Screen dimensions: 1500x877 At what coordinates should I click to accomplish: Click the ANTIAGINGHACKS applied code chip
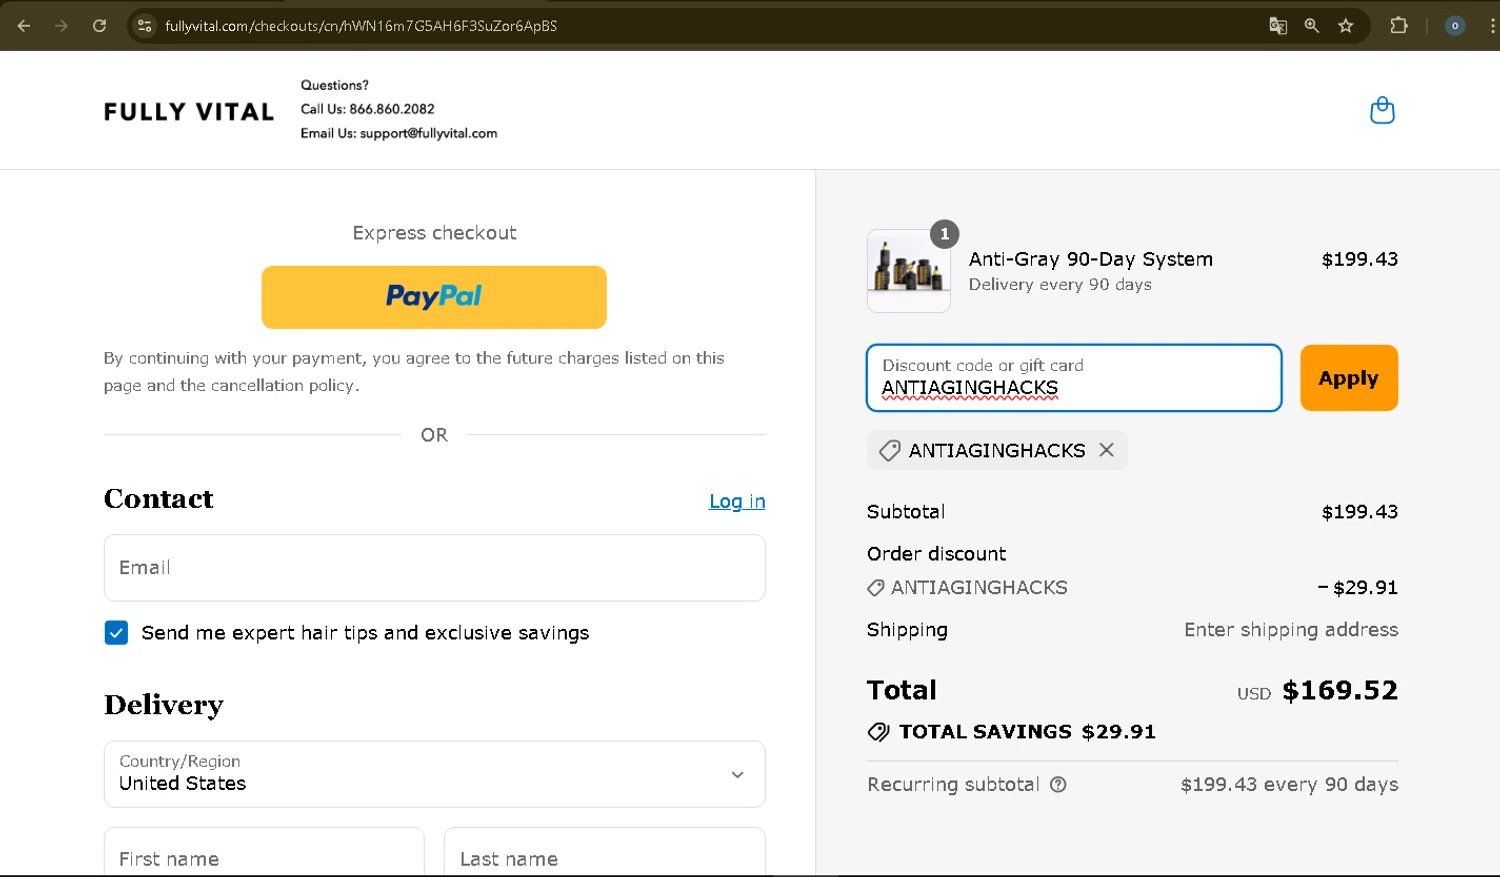tap(997, 450)
